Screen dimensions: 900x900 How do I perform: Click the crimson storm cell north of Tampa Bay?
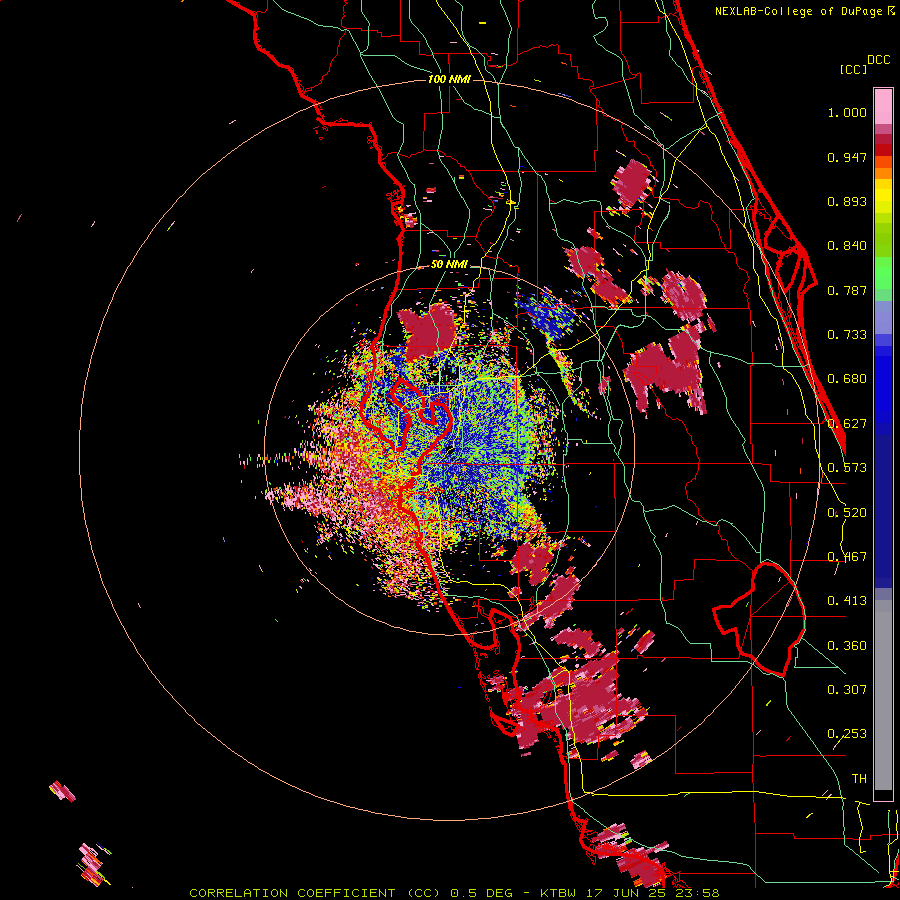tap(428, 331)
